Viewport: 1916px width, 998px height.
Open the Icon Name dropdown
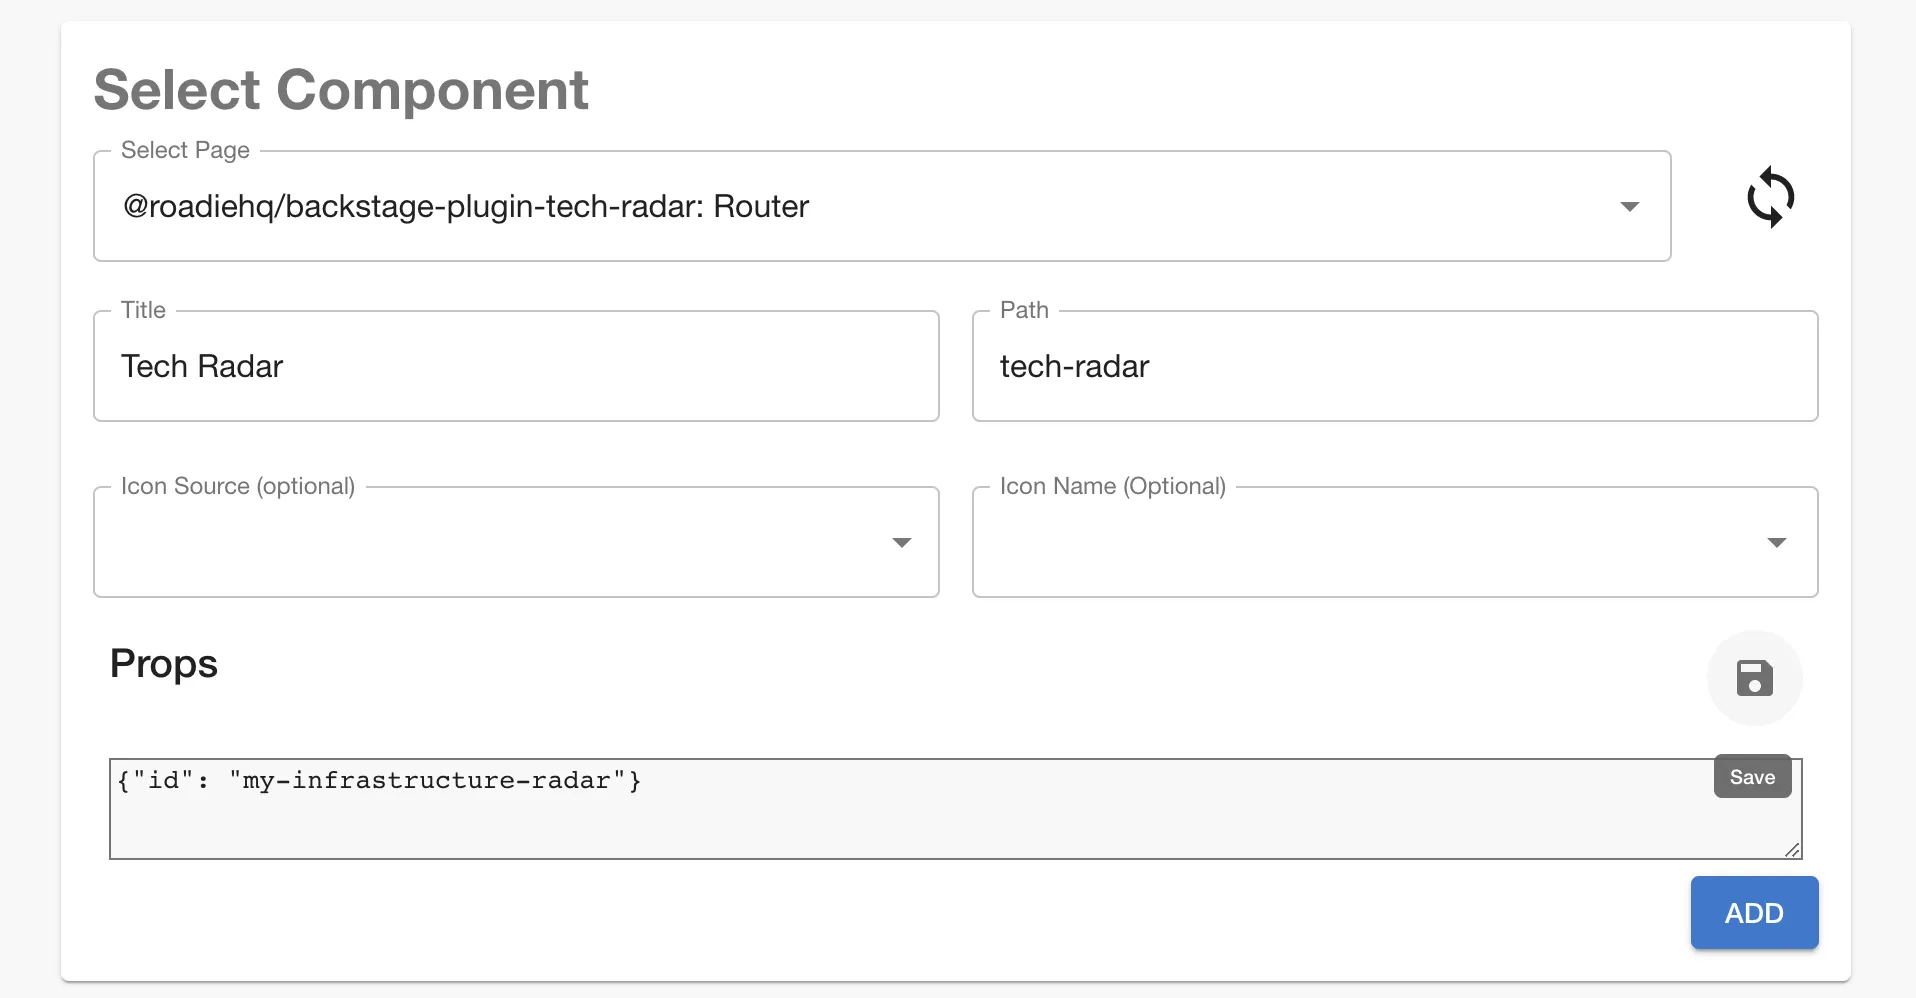tap(1776, 543)
